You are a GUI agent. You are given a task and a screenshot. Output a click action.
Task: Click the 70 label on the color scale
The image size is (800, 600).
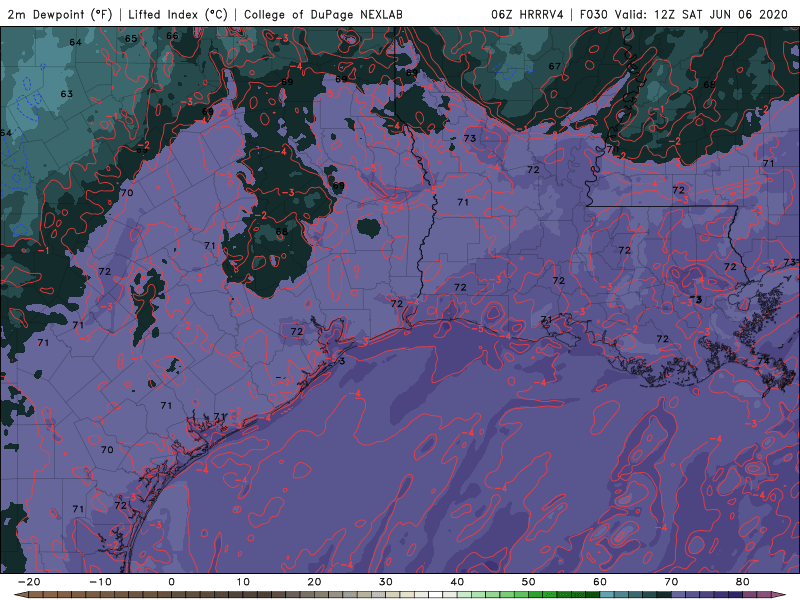tap(671, 582)
